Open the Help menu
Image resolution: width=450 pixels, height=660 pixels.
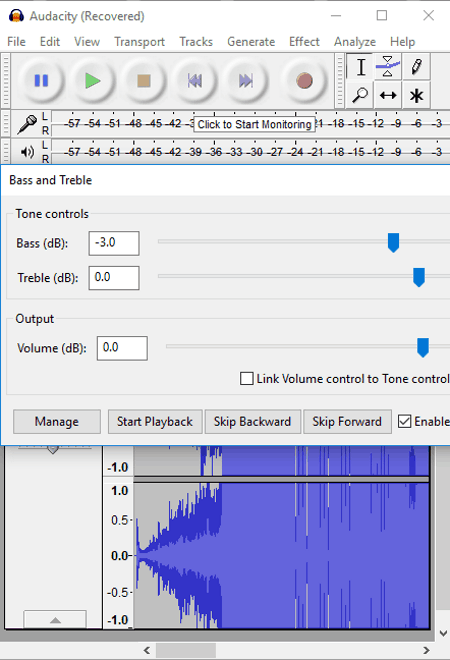[402, 42]
